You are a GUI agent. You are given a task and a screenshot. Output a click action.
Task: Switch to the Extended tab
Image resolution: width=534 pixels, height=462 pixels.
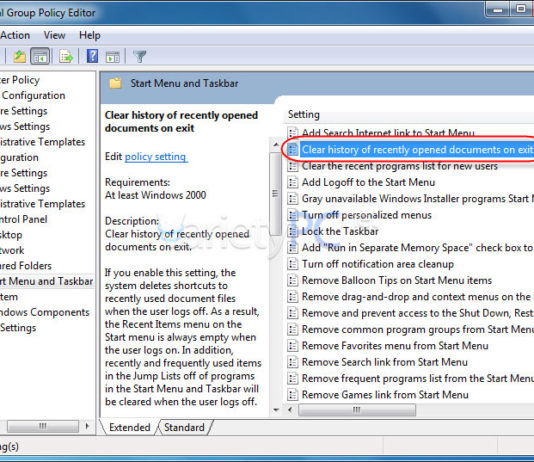tap(129, 427)
